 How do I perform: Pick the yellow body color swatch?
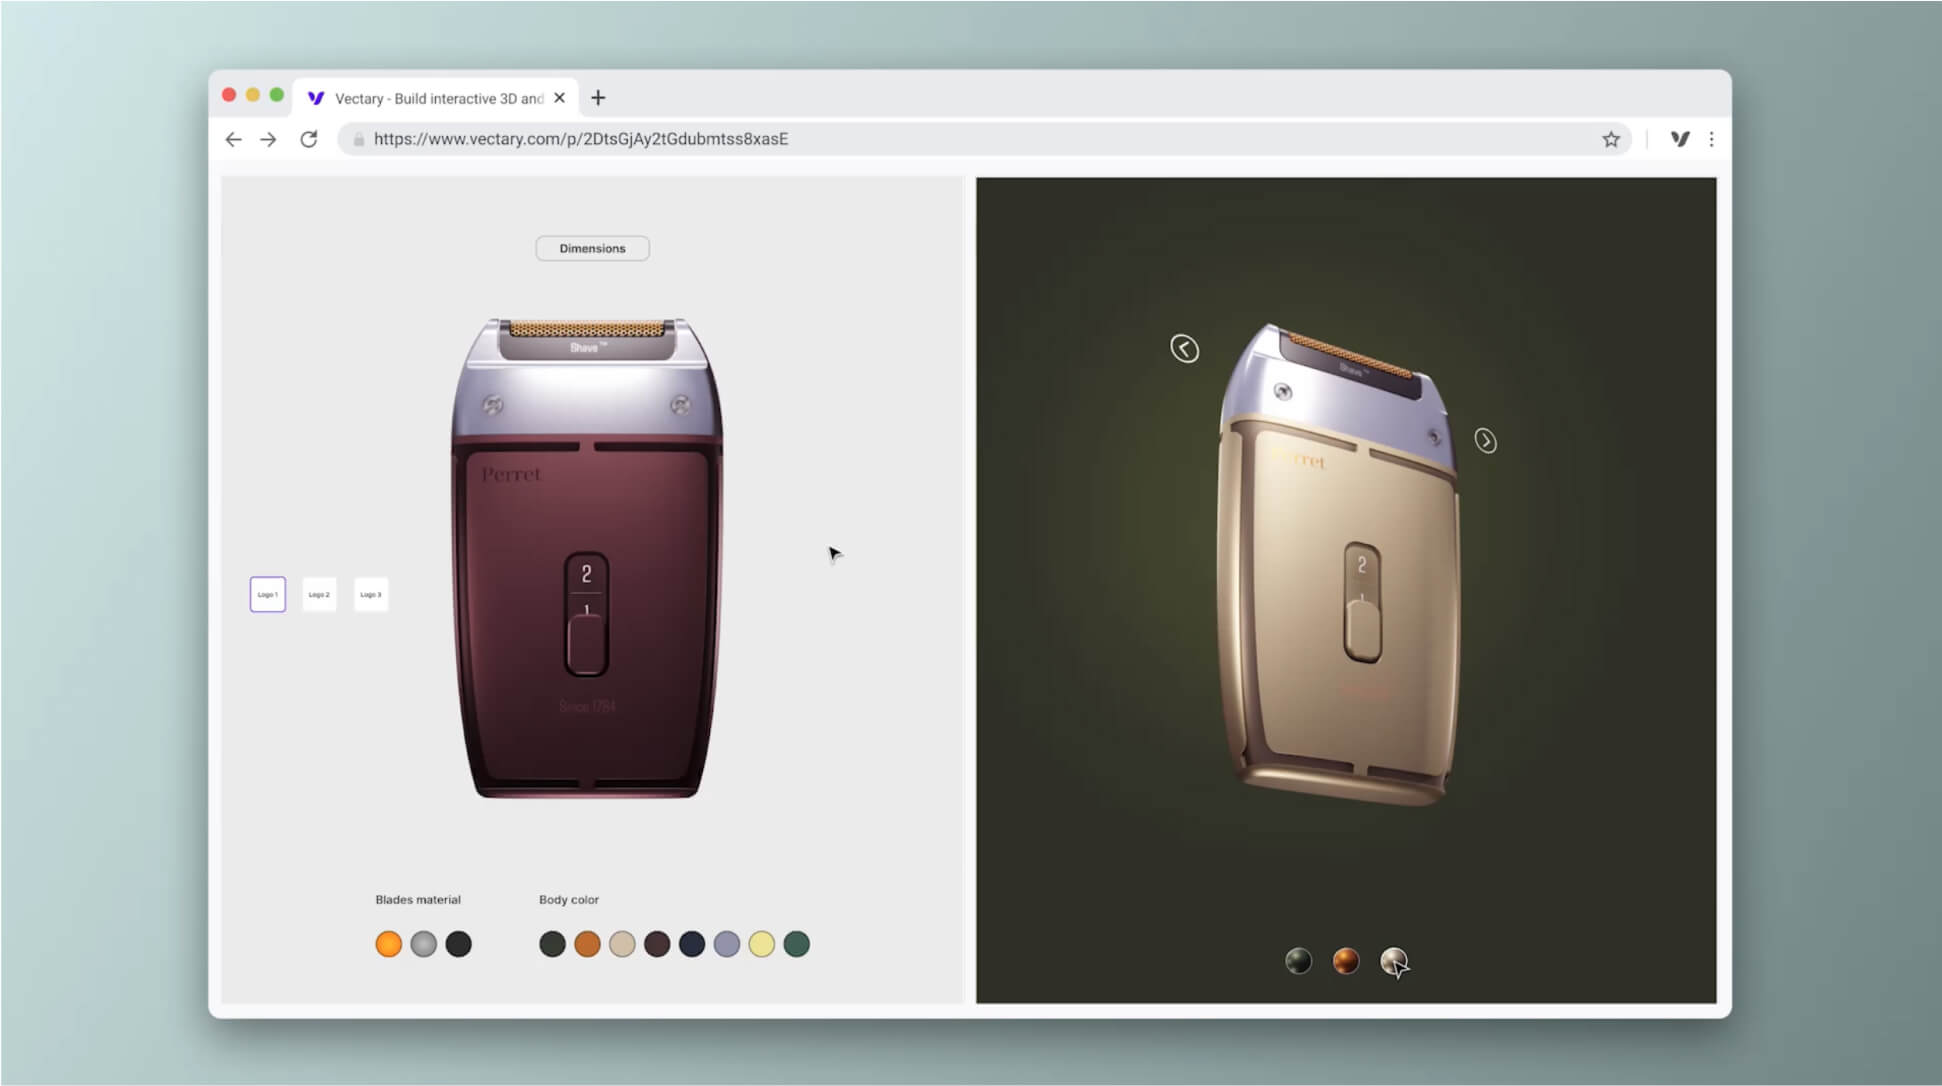click(761, 944)
